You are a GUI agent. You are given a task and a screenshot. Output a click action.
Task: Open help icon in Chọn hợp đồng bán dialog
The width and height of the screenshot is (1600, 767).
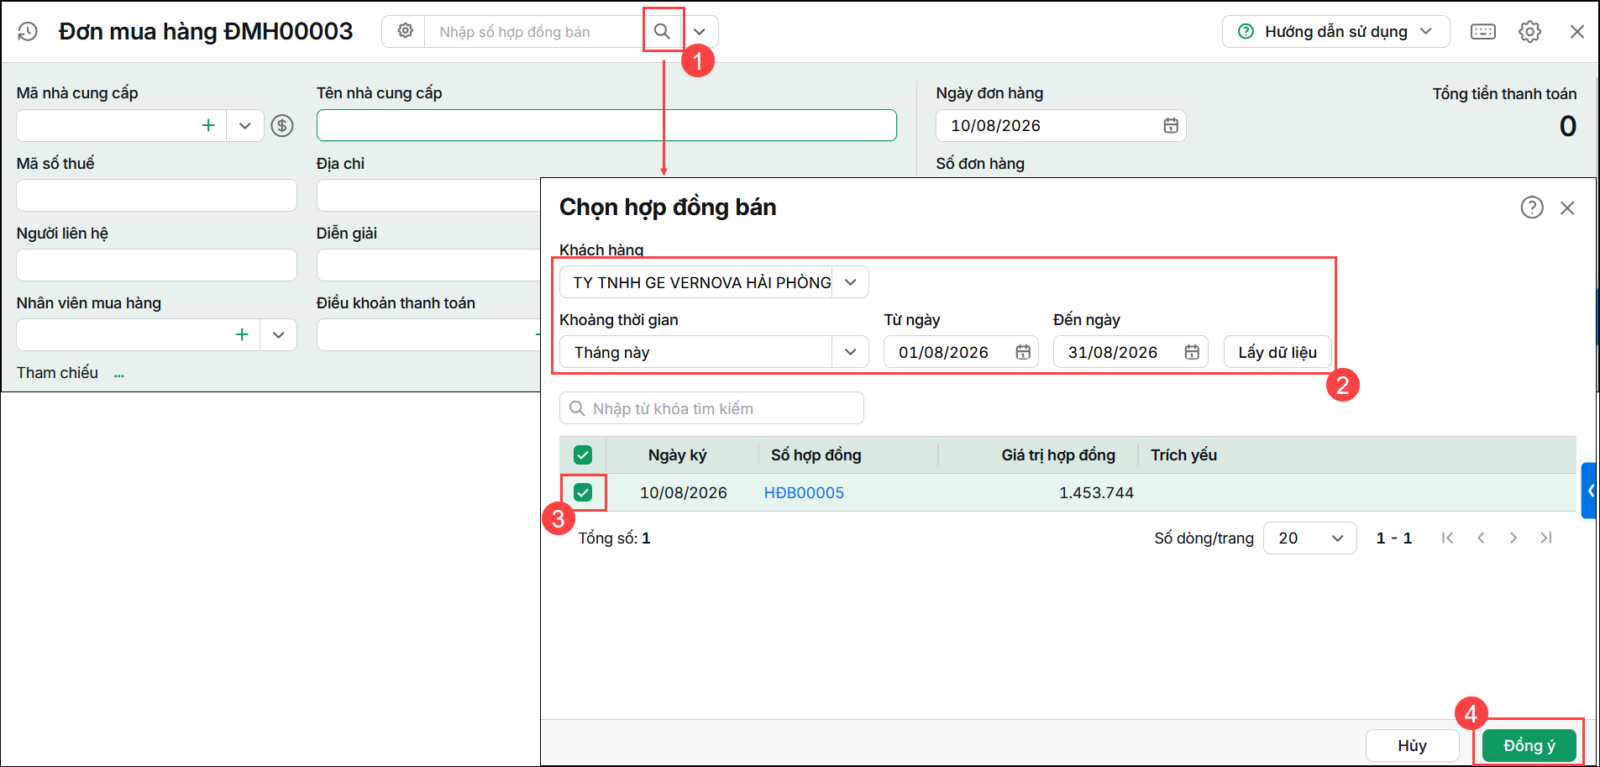point(1532,207)
